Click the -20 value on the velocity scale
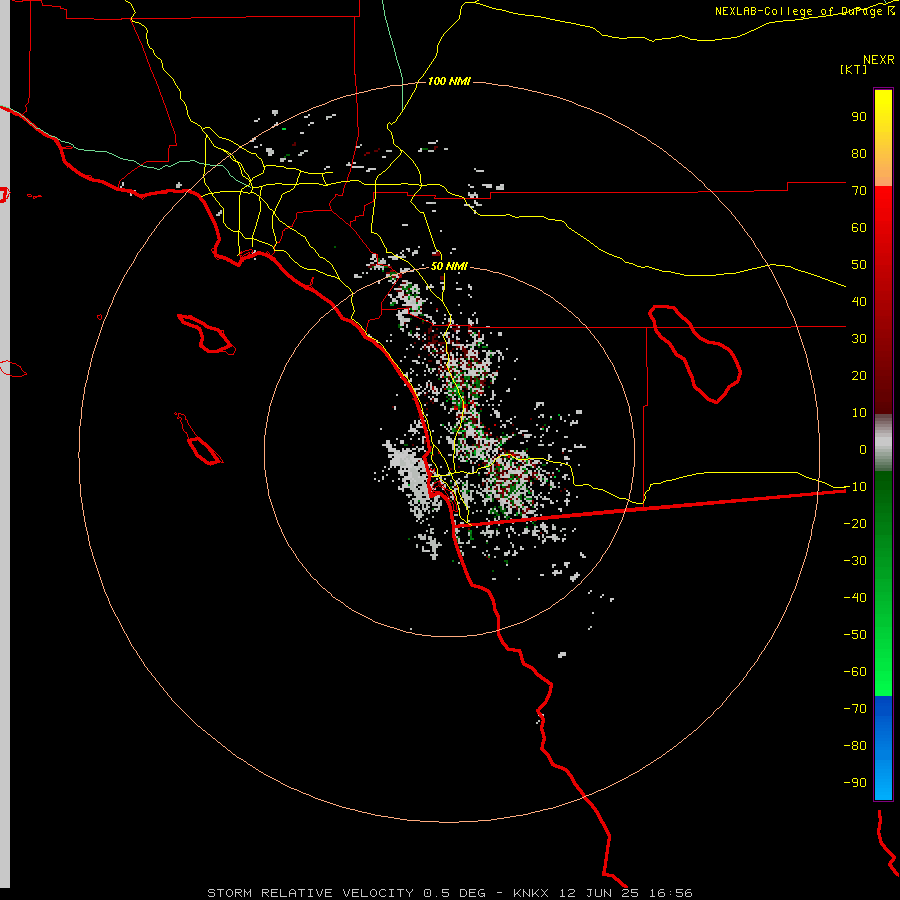The height and width of the screenshot is (900, 900). click(855, 524)
